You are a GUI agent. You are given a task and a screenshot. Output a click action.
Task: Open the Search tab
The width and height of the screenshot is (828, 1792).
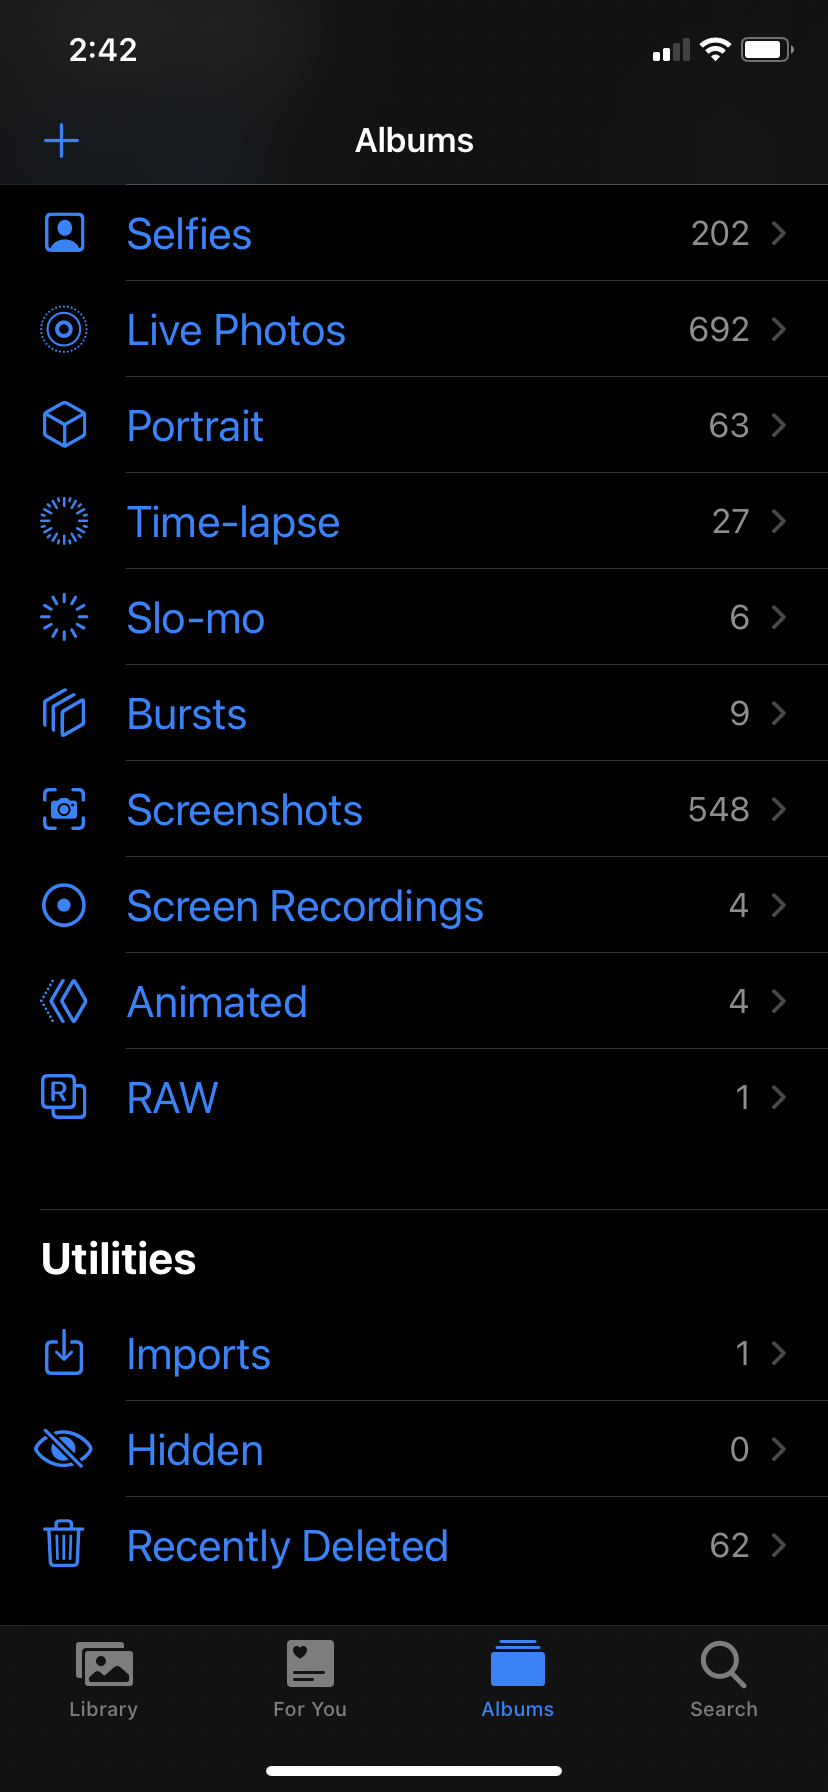coord(724,1680)
